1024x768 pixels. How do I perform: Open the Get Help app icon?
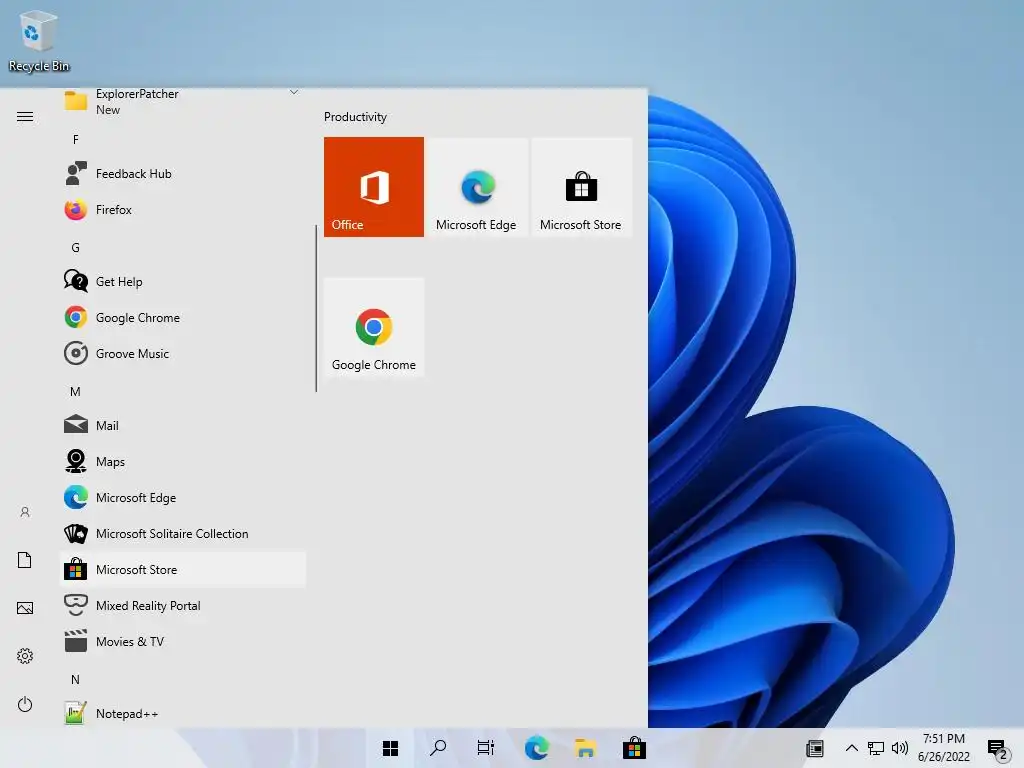pyautogui.click(x=76, y=281)
